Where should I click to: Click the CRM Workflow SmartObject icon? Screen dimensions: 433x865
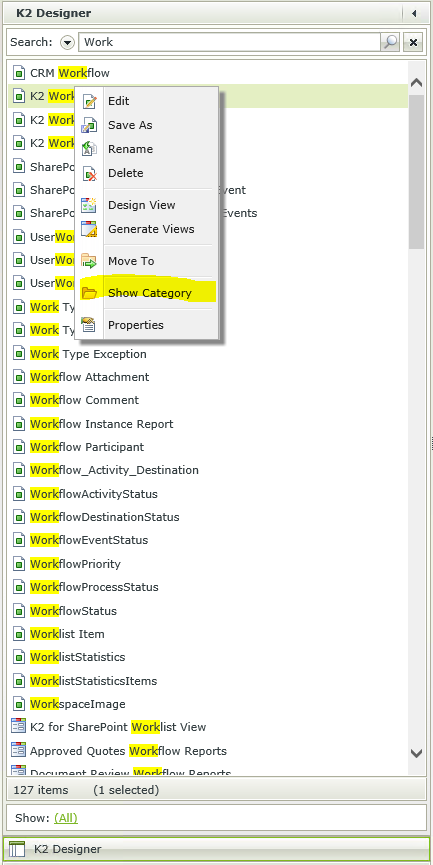point(19,73)
